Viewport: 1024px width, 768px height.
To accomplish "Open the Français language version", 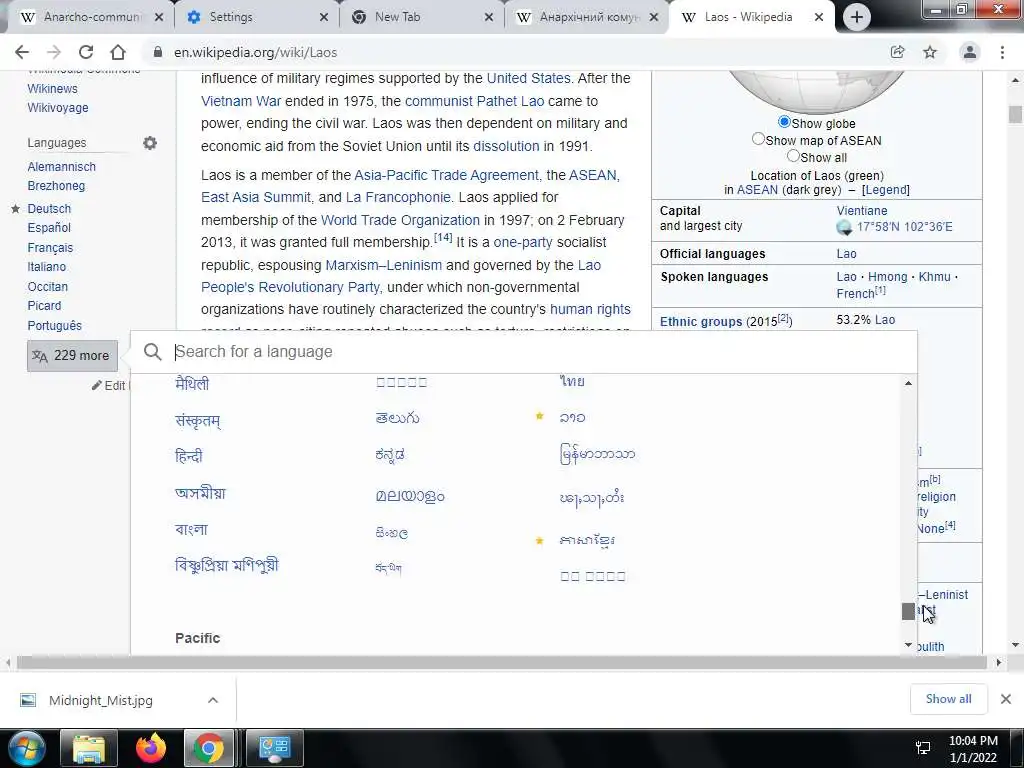I will point(50,248).
